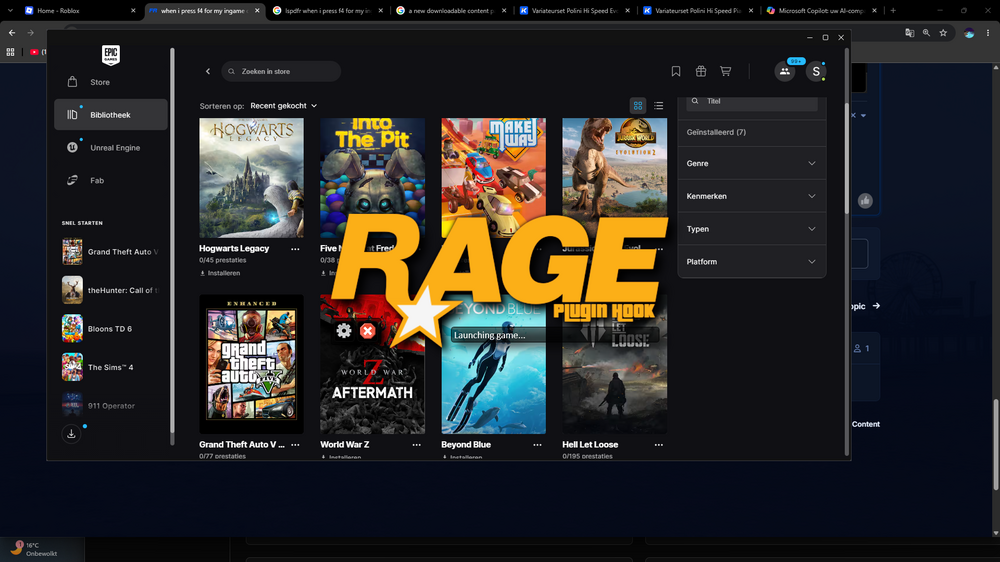
Task: Switch library to grid view
Action: (638, 106)
